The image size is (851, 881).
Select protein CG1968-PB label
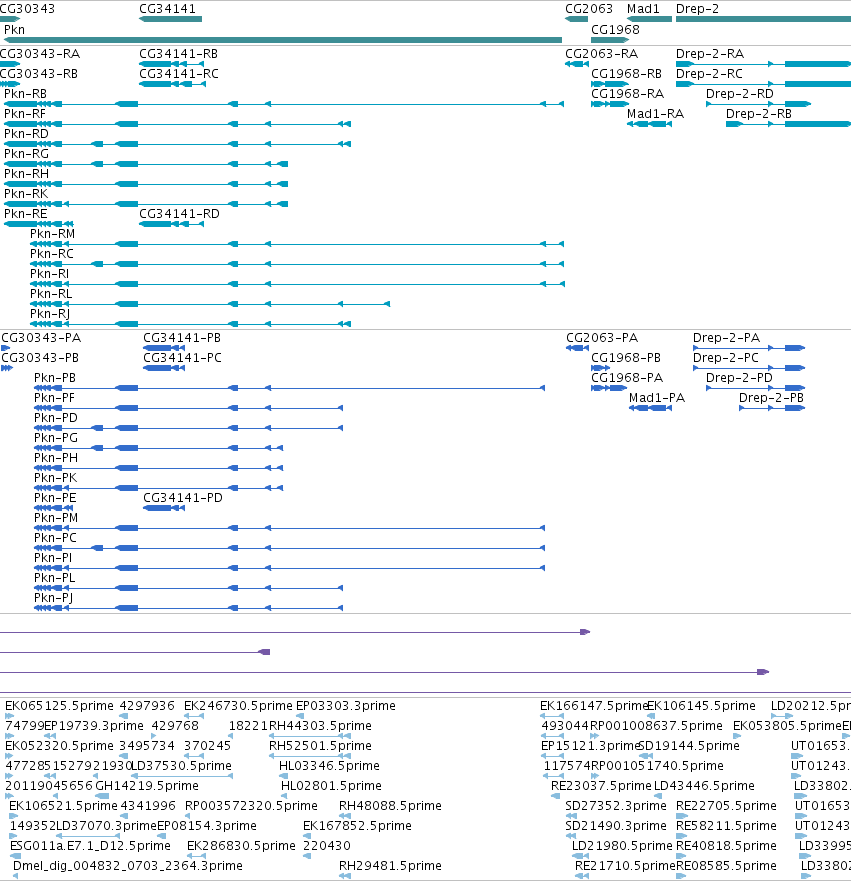(626, 357)
